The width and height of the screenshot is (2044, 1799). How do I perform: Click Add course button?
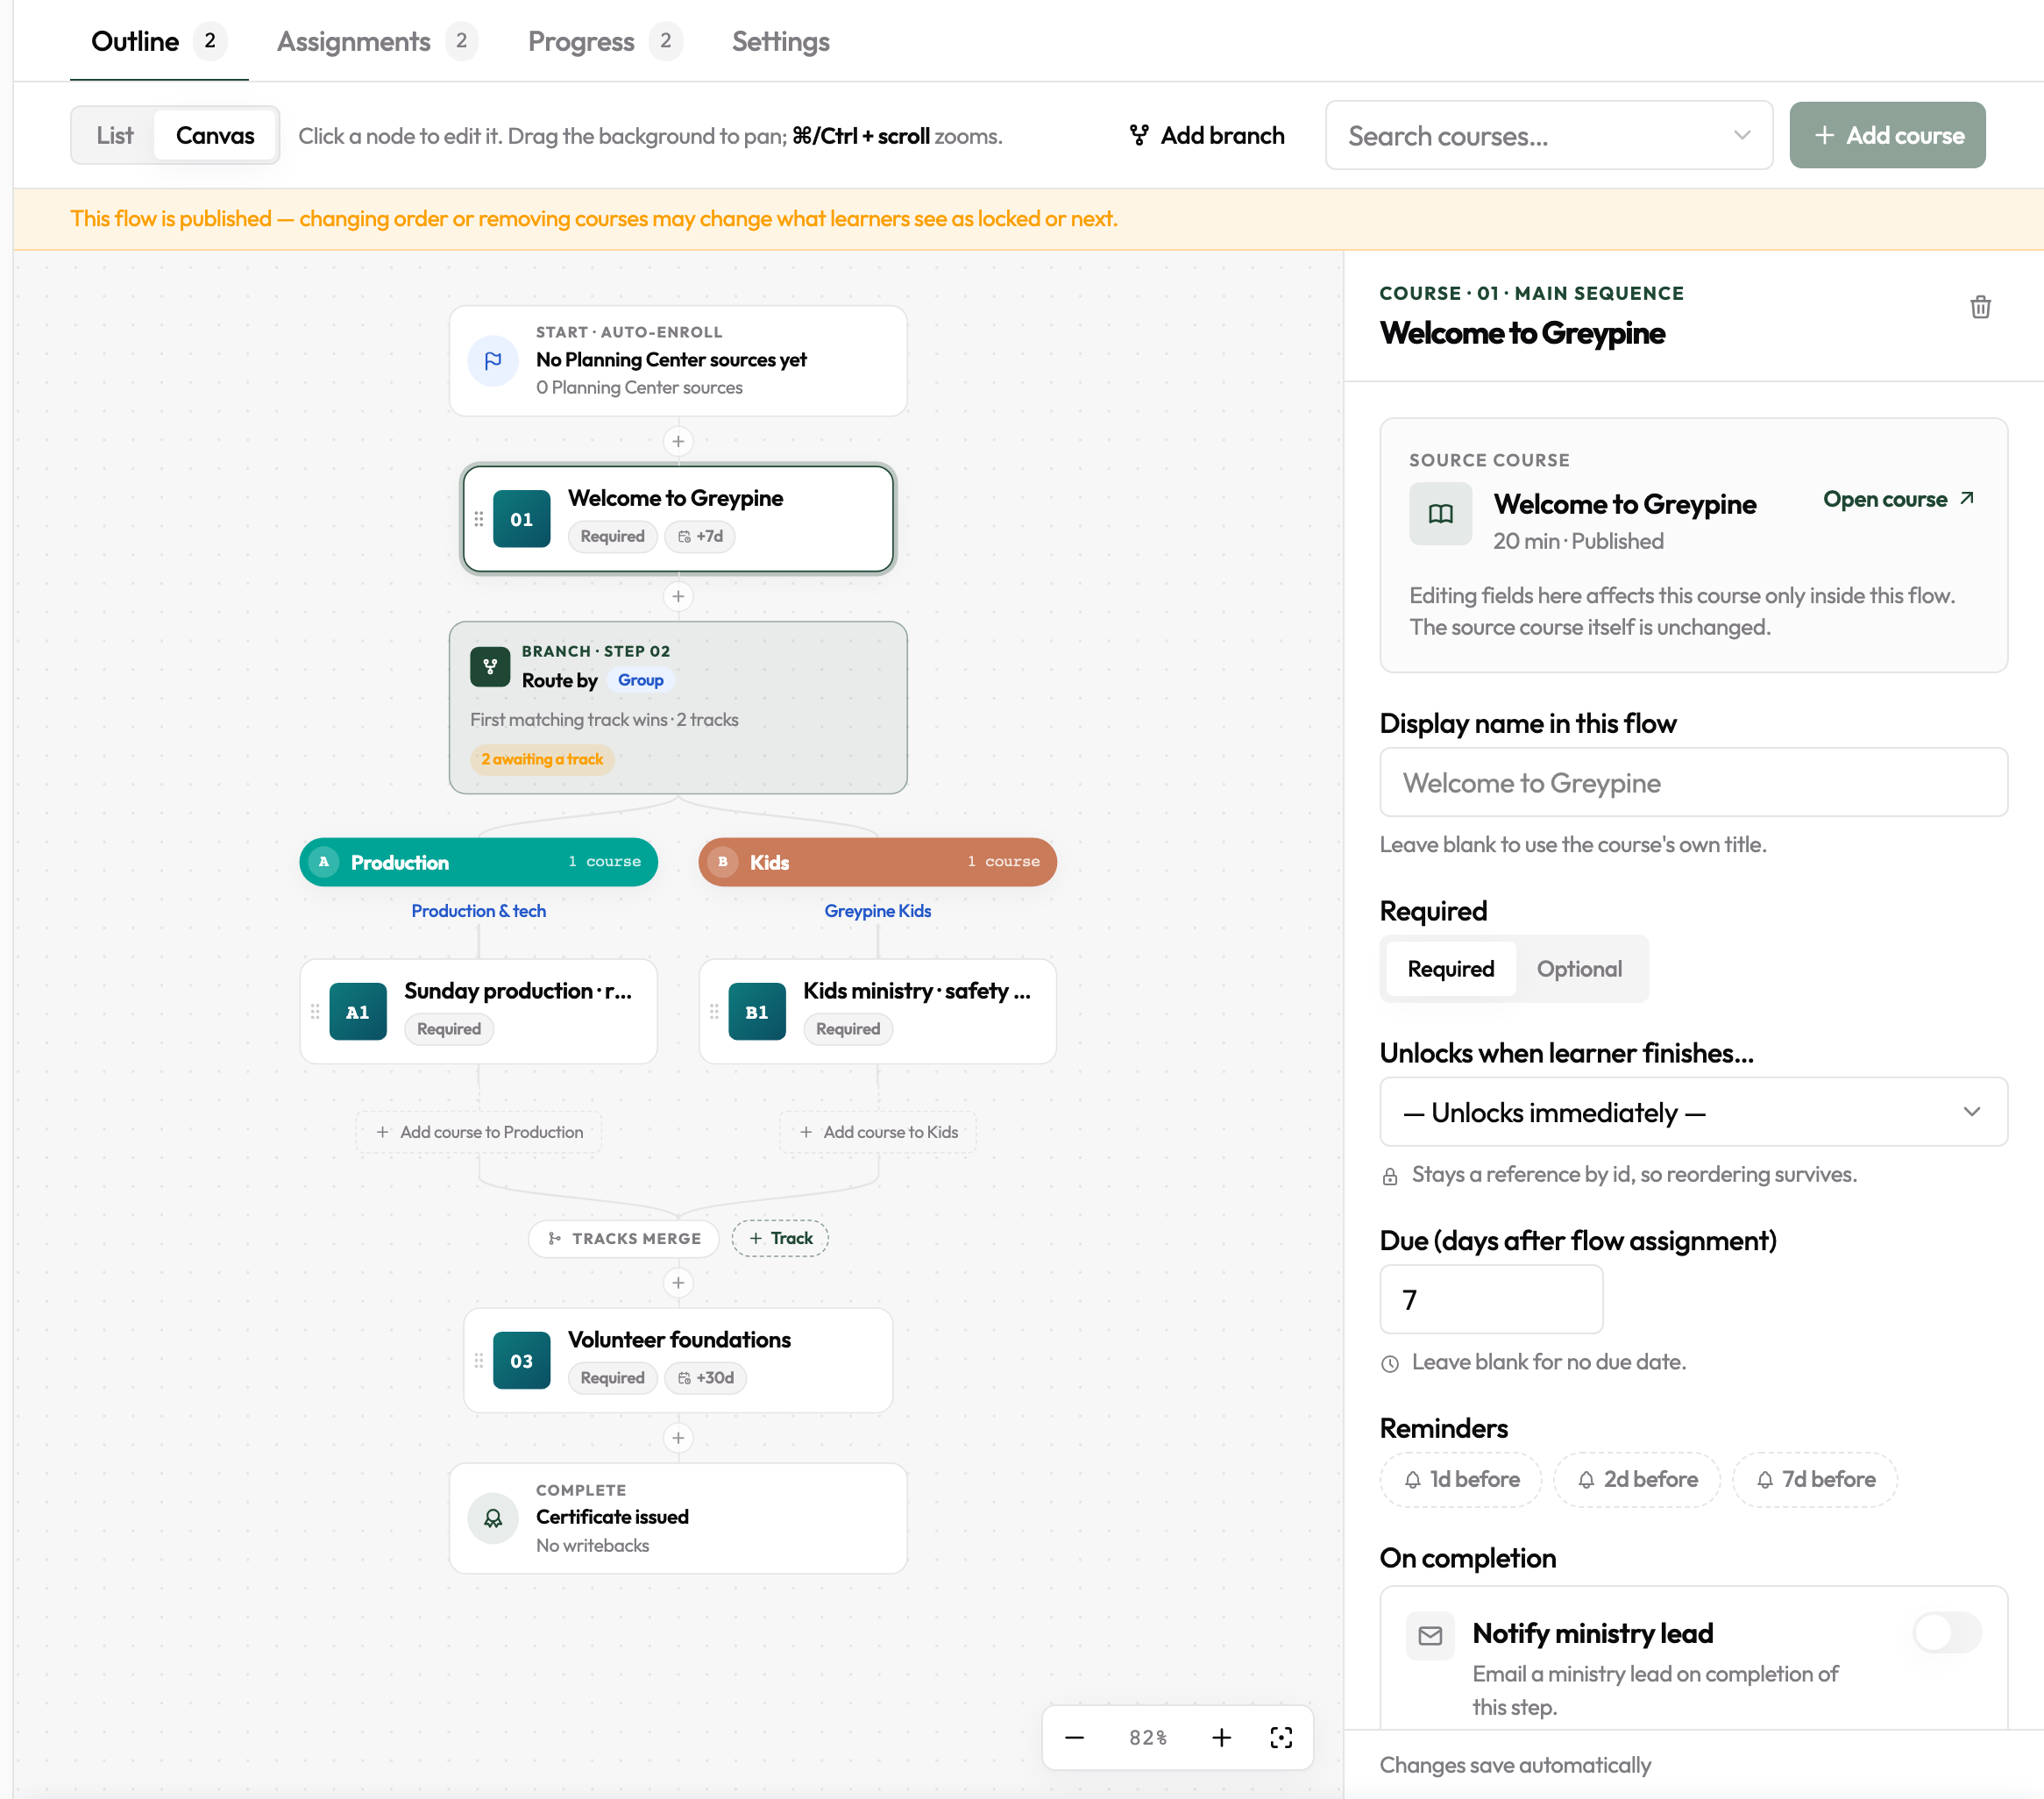1887,135
